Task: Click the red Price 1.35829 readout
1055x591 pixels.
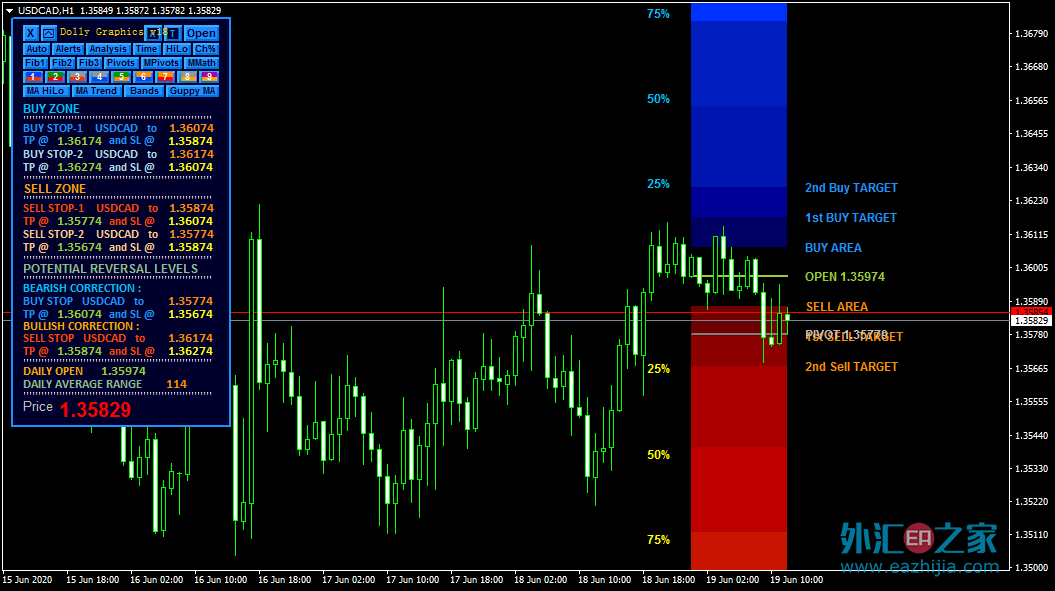Action: (x=96, y=410)
